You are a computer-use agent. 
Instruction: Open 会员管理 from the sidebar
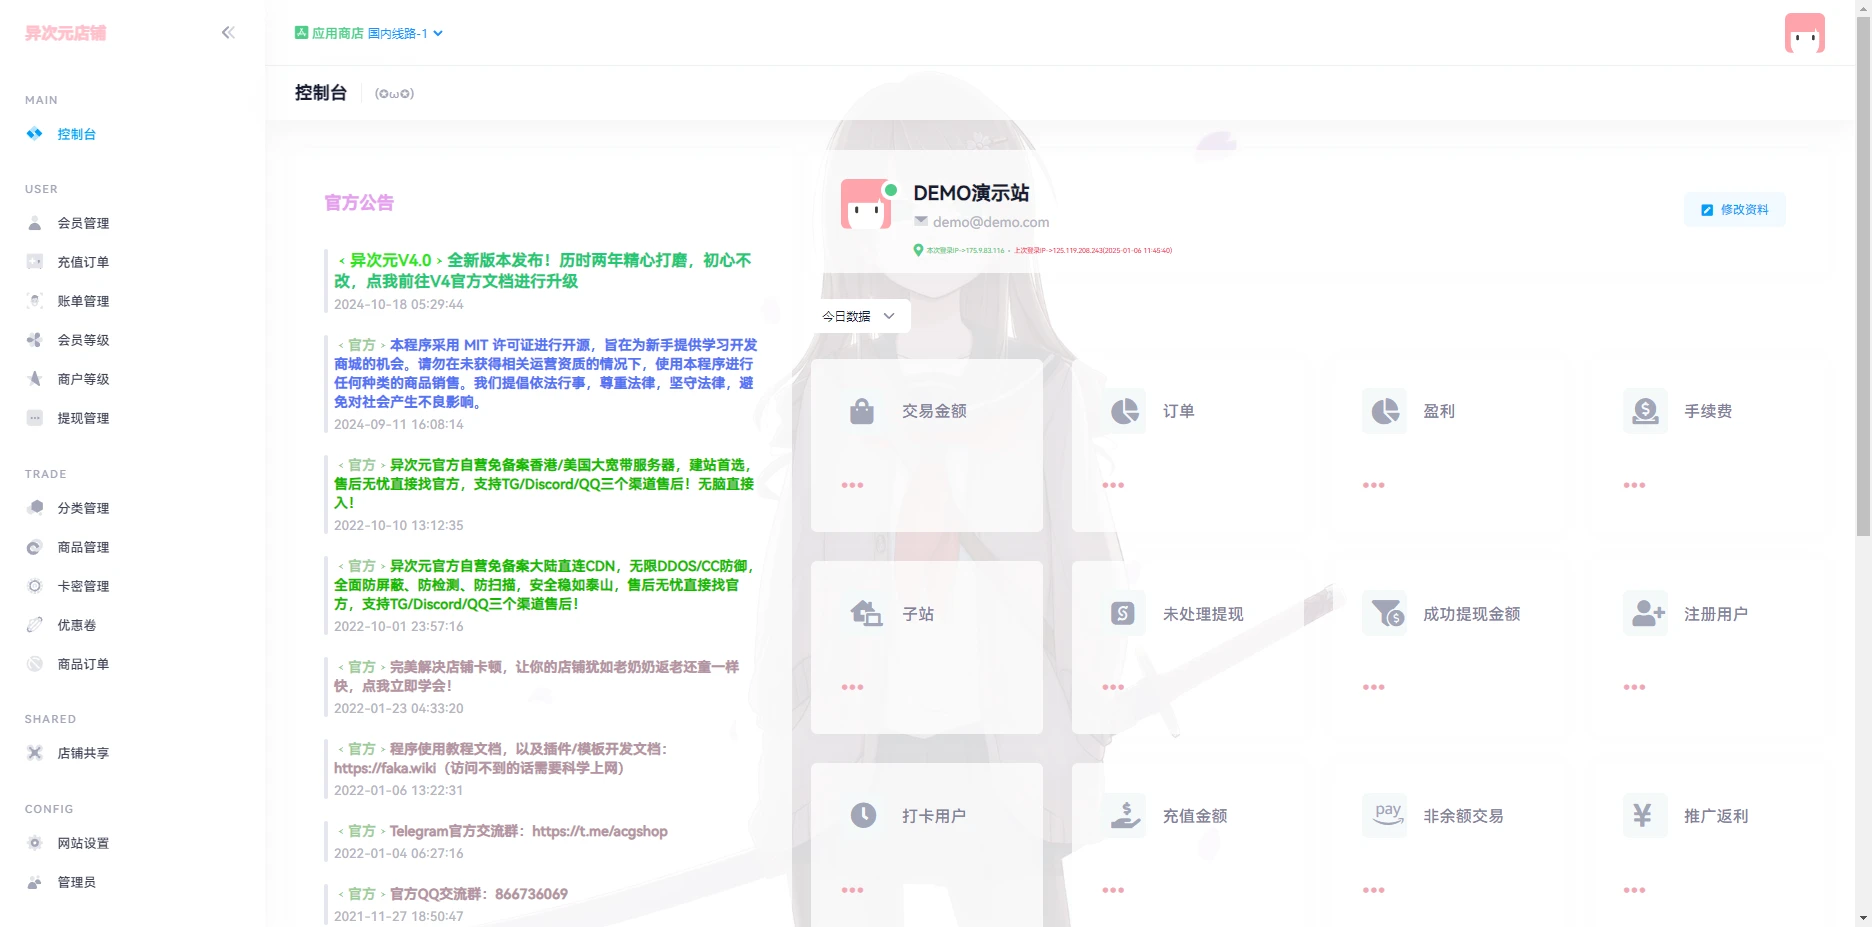(84, 223)
